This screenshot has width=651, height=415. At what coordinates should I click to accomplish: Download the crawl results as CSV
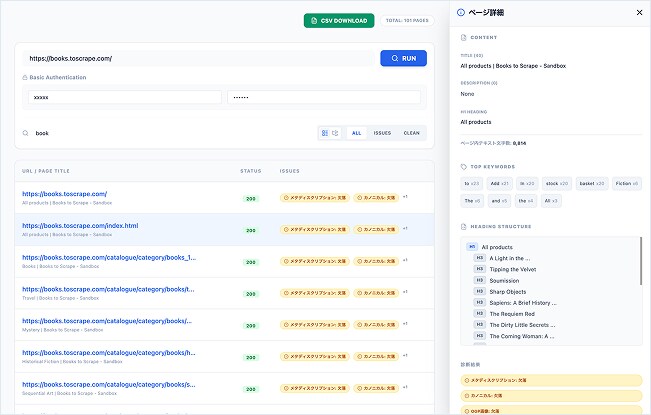[x=339, y=20]
